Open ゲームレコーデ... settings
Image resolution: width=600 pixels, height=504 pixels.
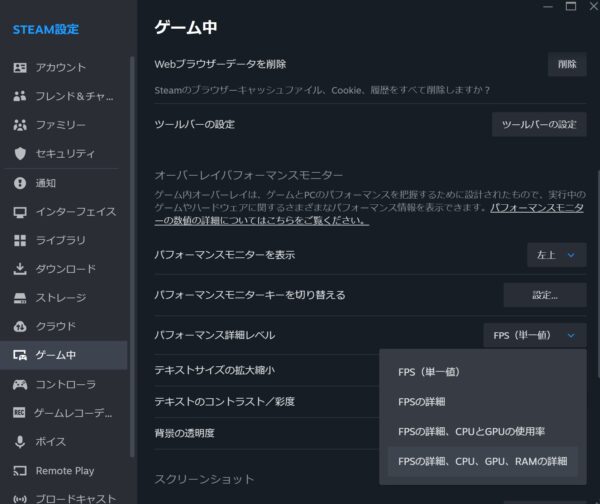[x=64, y=413]
